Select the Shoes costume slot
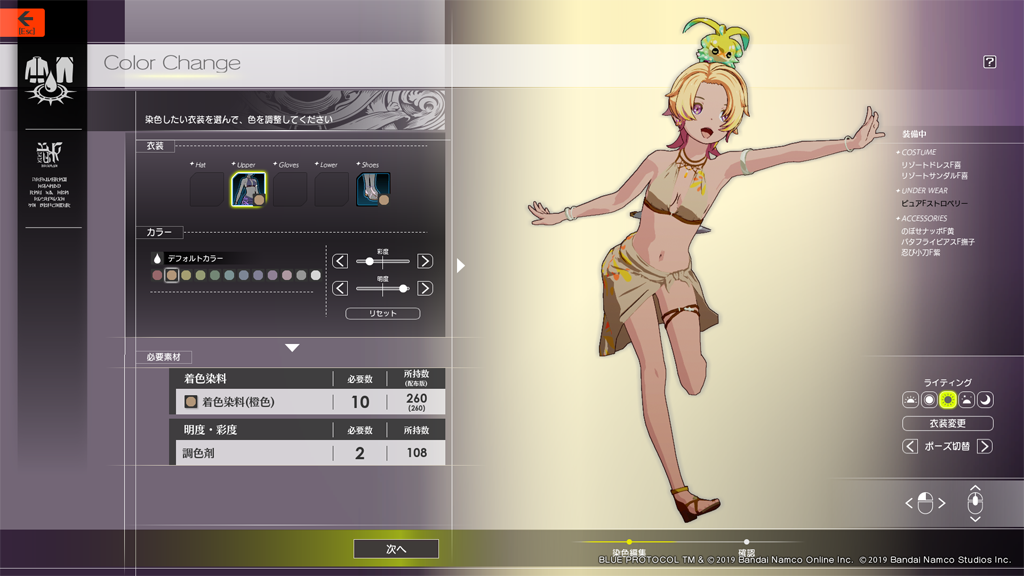 (x=373, y=189)
